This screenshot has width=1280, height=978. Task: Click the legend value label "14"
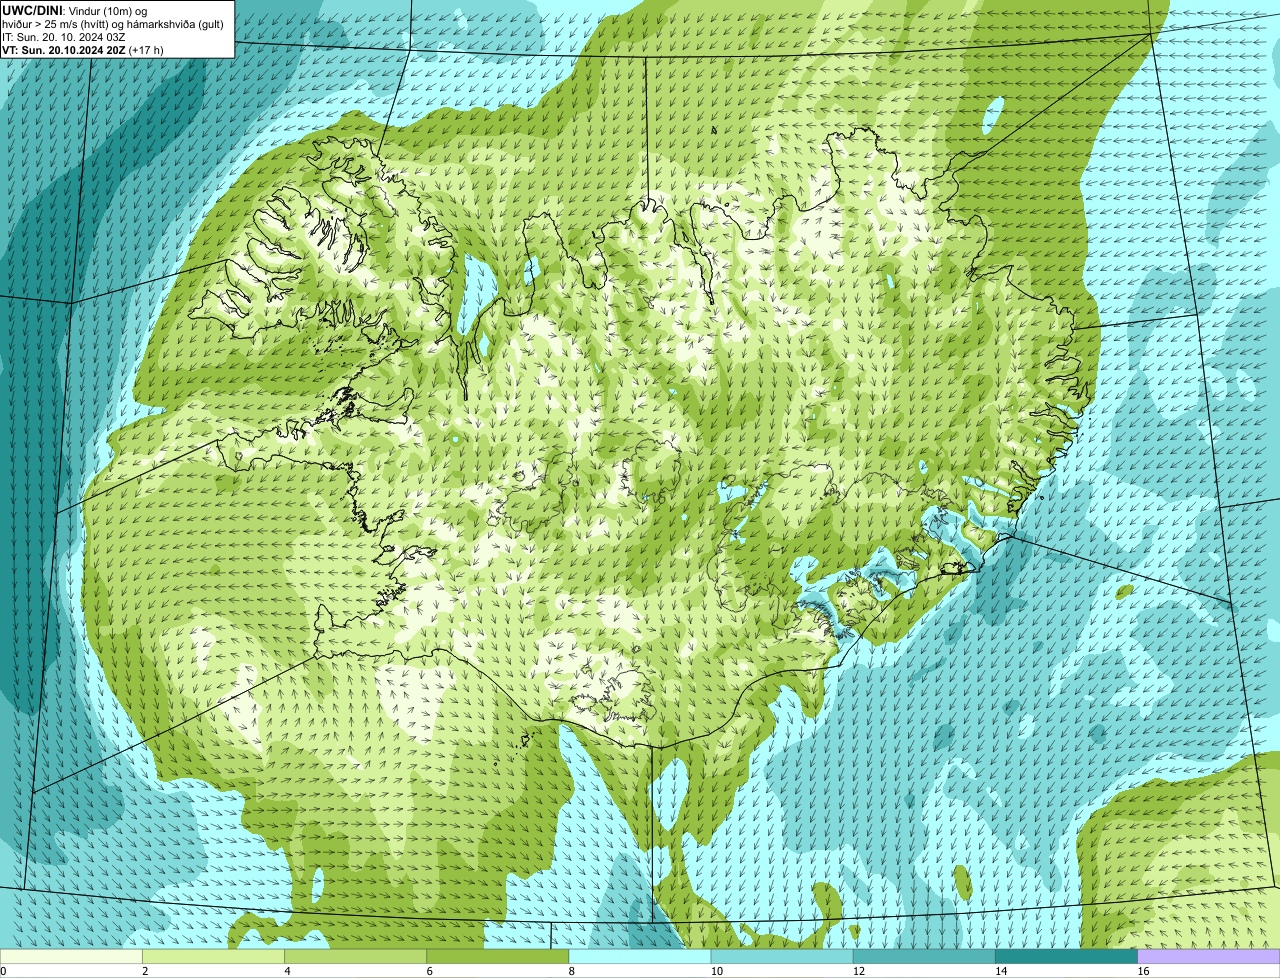pos(1001,971)
